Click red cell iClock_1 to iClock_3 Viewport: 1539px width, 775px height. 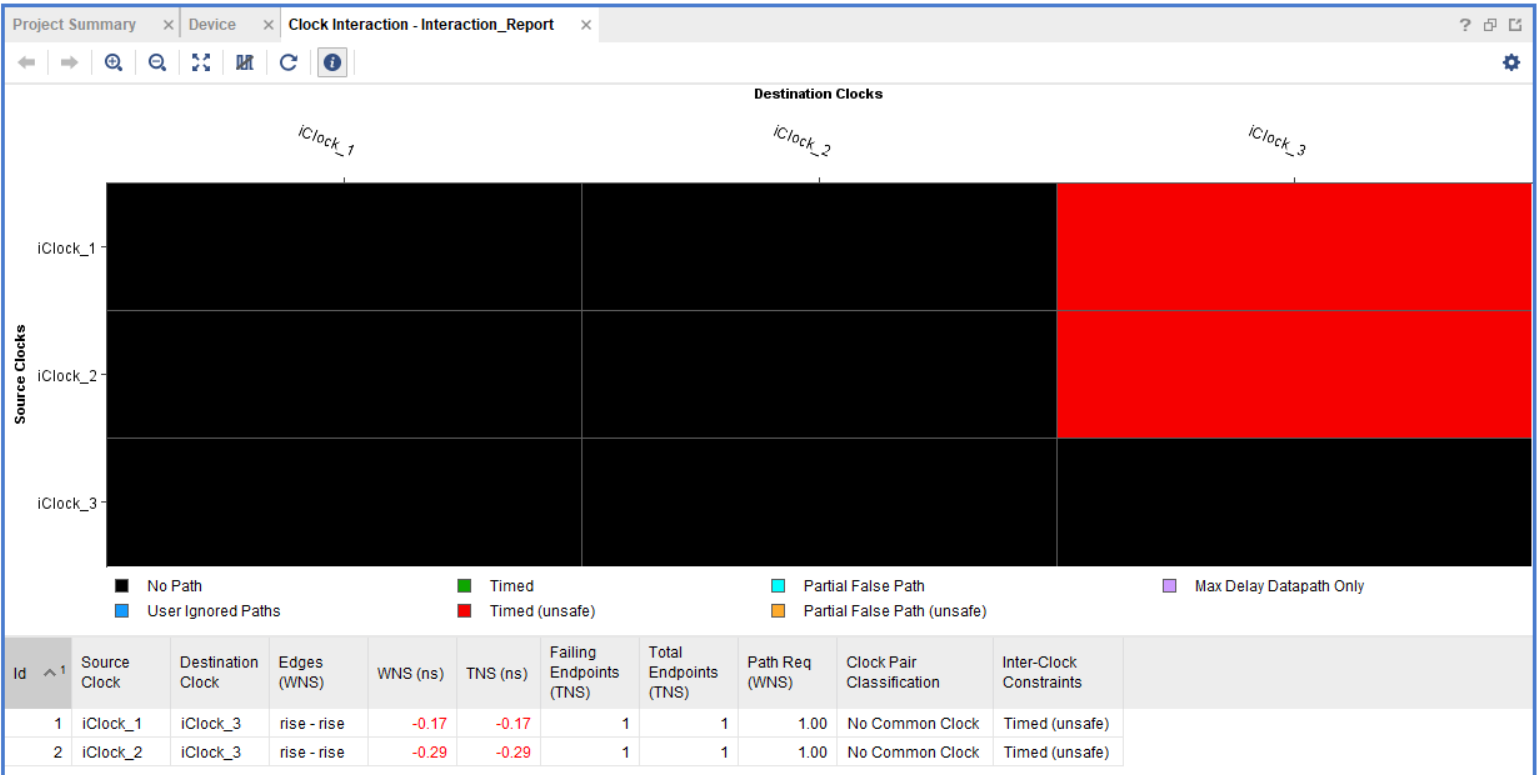1293,247
